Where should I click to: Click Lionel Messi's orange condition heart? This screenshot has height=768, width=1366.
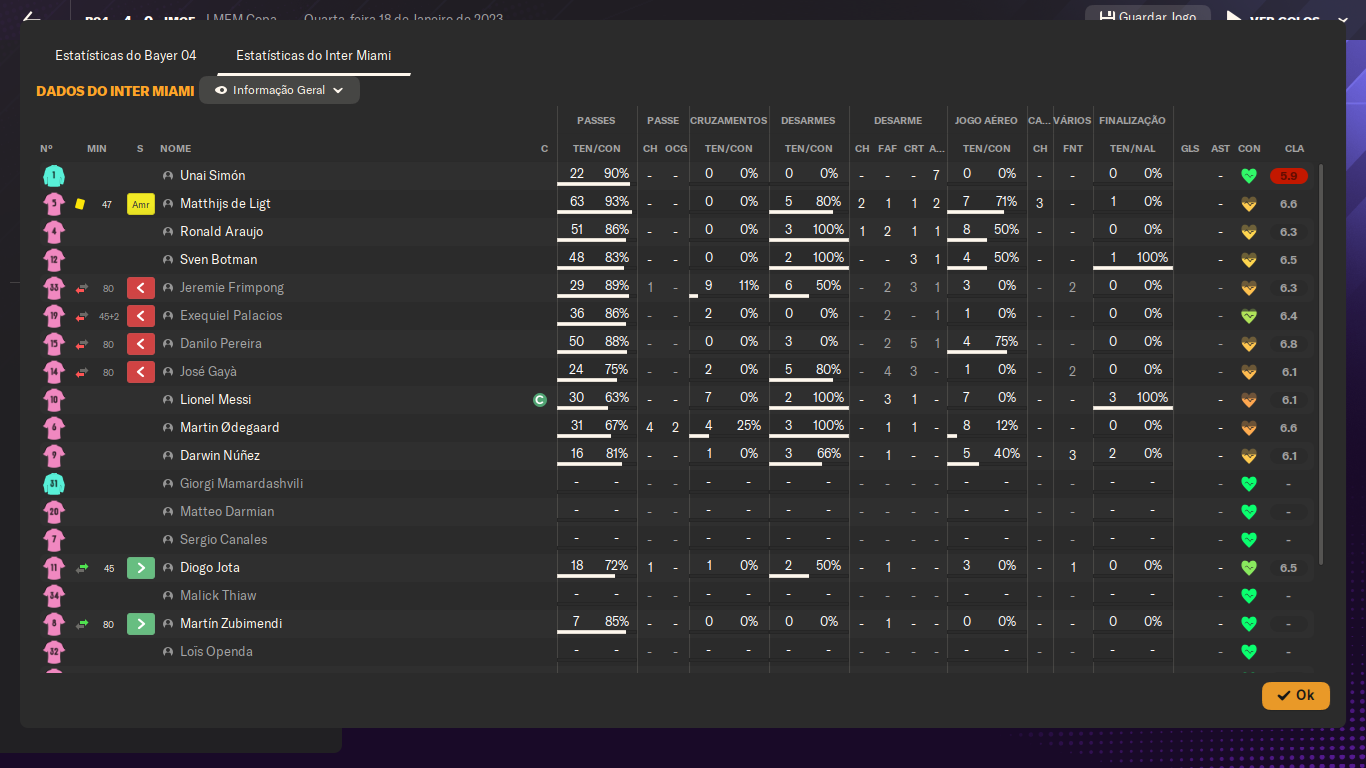[1248, 400]
